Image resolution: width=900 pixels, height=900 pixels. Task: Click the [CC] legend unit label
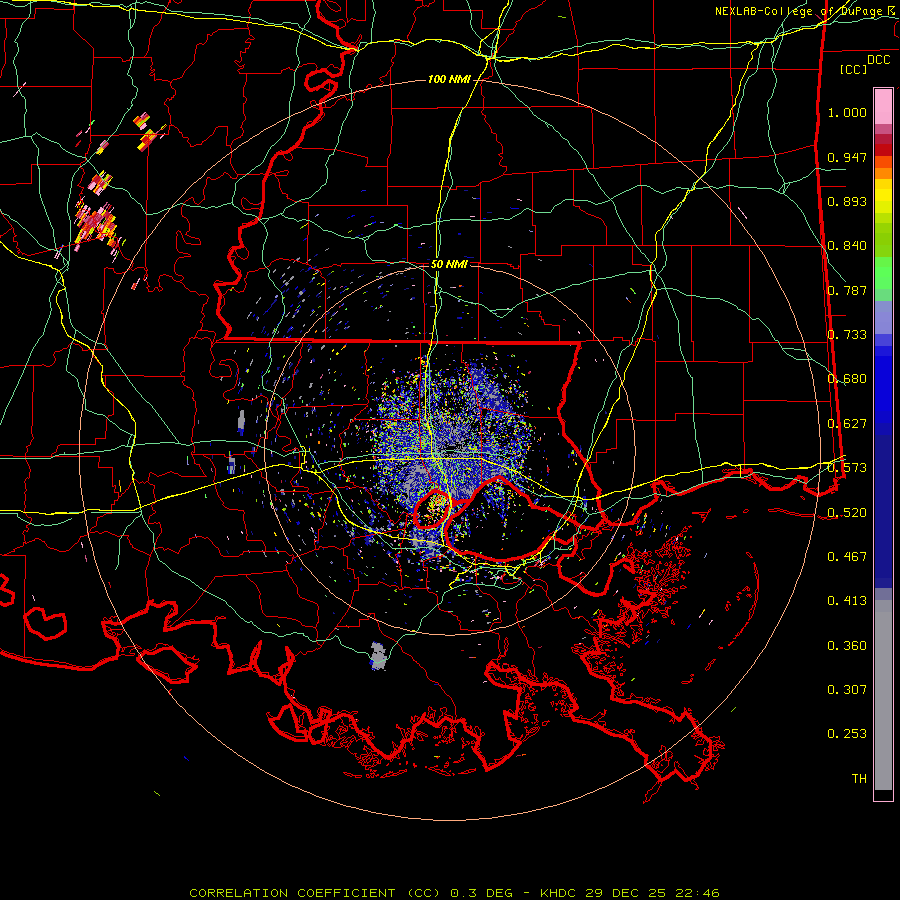(x=853, y=69)
